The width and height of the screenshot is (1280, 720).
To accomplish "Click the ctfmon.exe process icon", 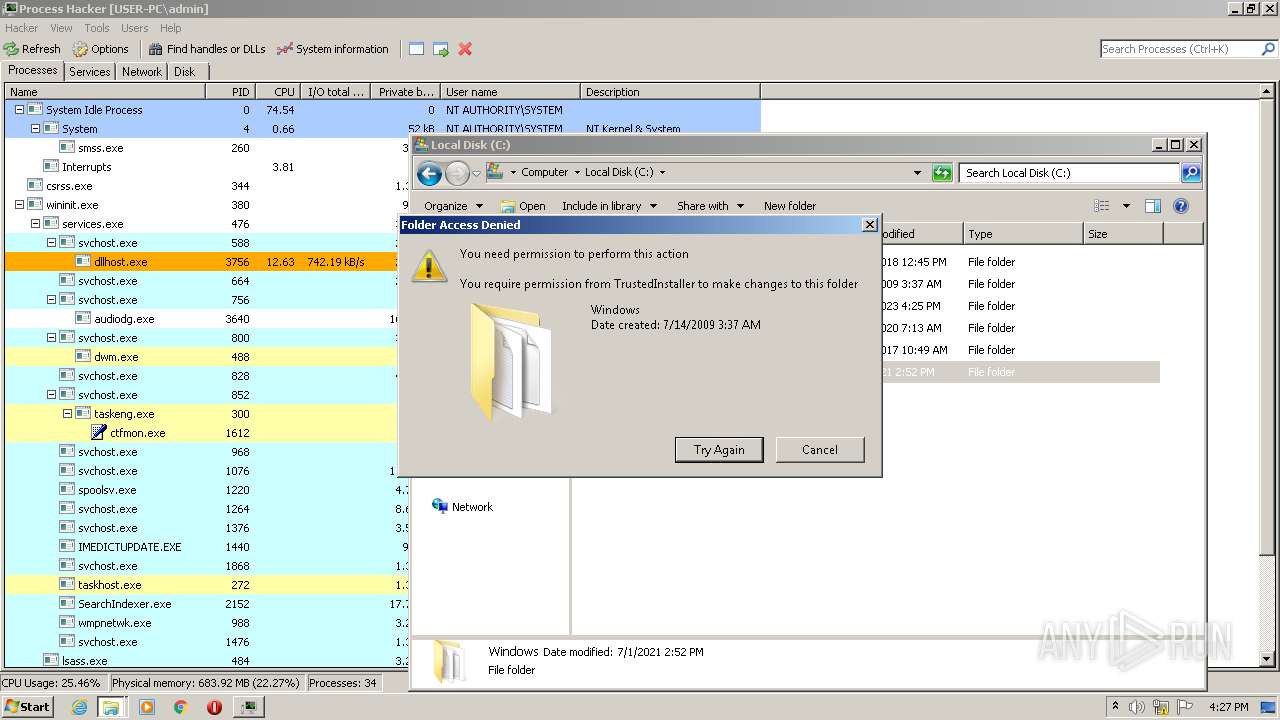I will point(98,433).
